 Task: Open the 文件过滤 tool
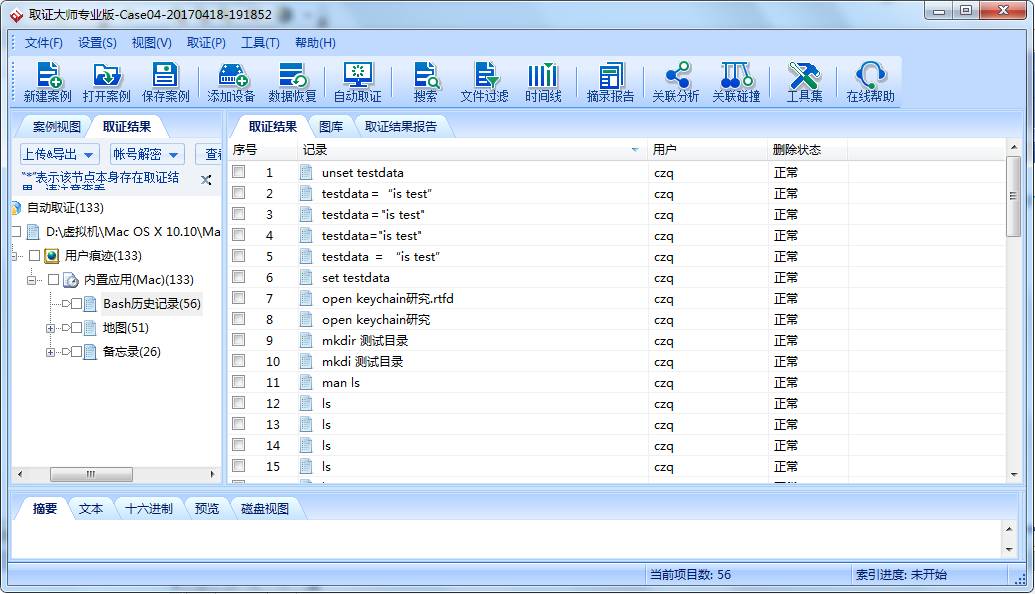pyautogui.click(x=484, y=76)
